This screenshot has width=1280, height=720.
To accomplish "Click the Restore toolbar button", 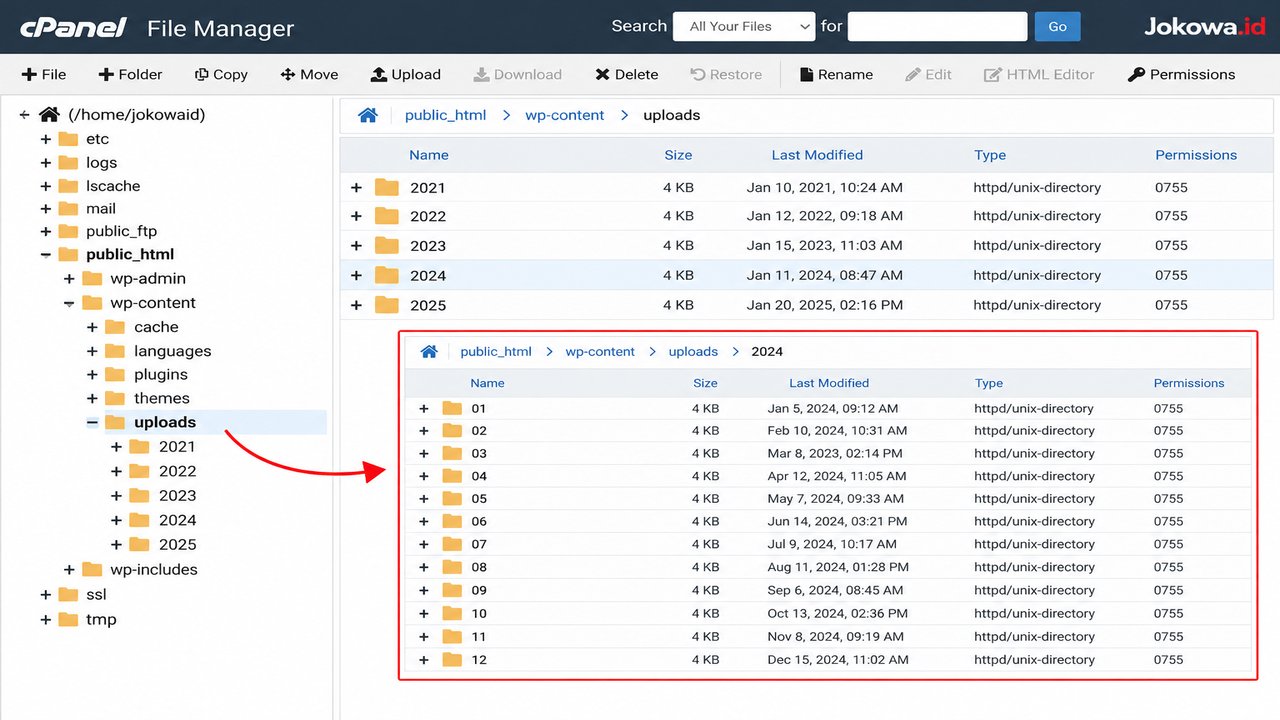I will click(726, 74).
